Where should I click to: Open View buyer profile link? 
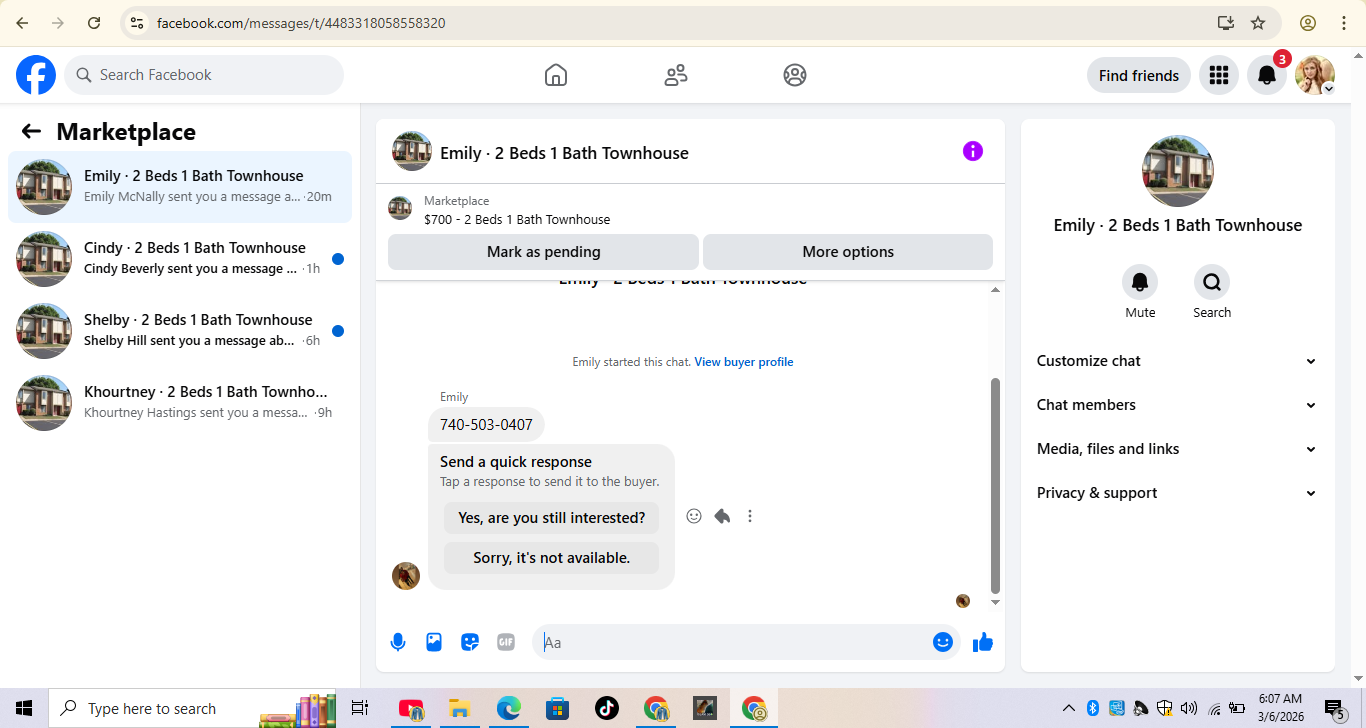(744, 362)
